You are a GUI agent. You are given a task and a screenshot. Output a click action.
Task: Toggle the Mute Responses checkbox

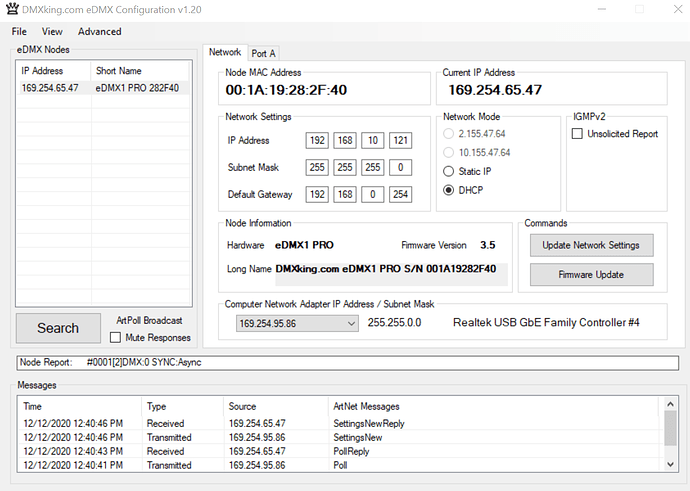[115, 337]
